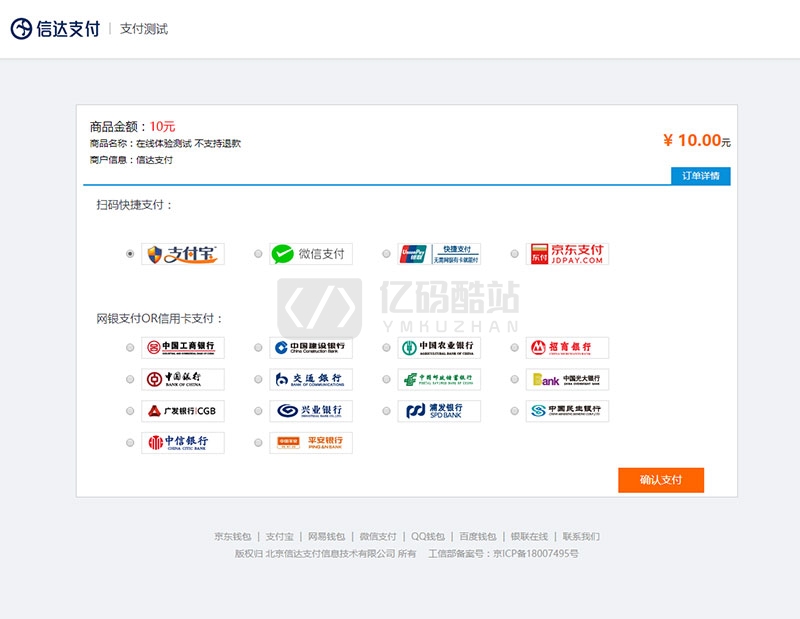Choose the 中信银行 radio button
Screen dimensions: 800x619
click(130, 442)
